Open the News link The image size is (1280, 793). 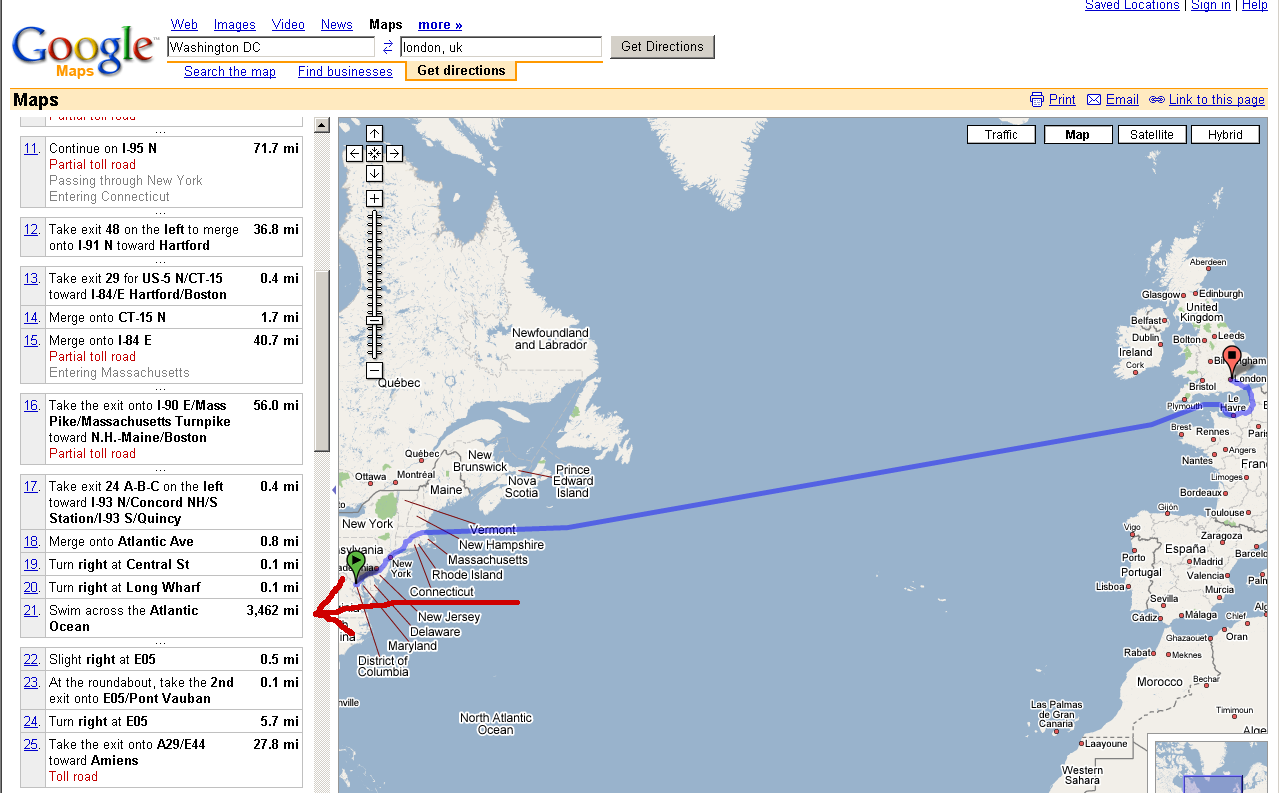pyautogui.click(x=337, y=25)
